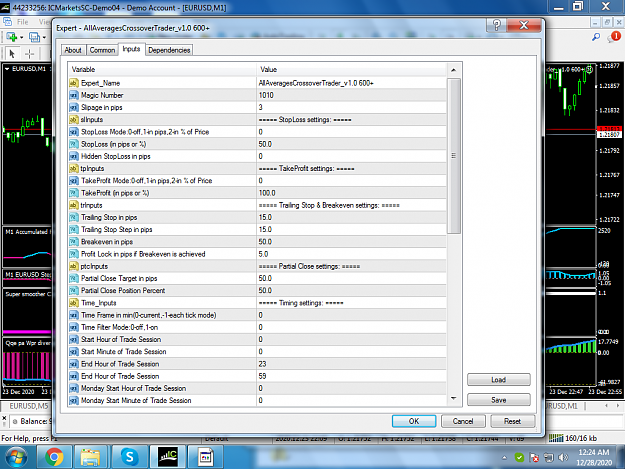
Task: Click Partial Close Position Percent icon
Action: click(74, 290)
